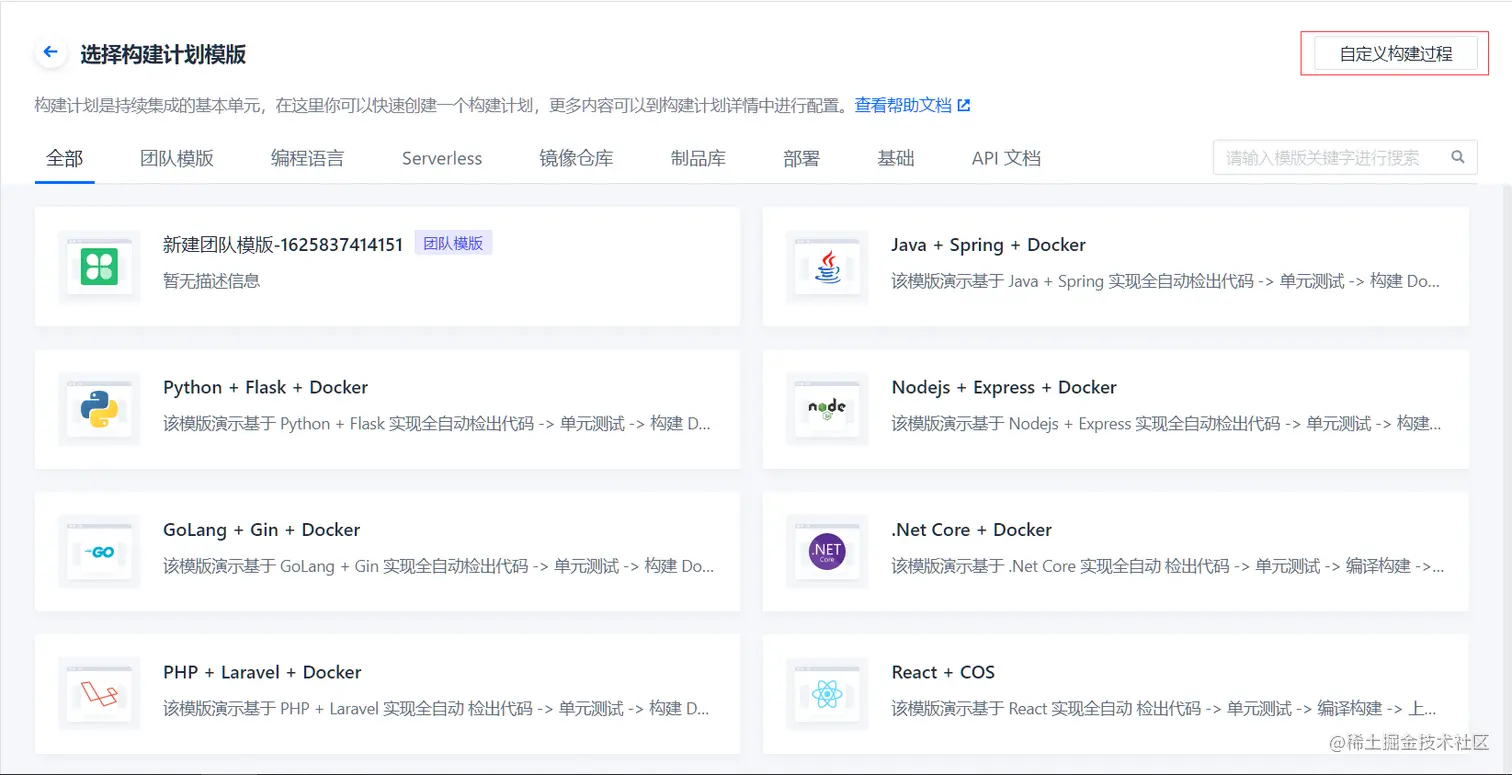Click the template keyword search input field
Screen dimensions: 1512x775
(1330, 157)
